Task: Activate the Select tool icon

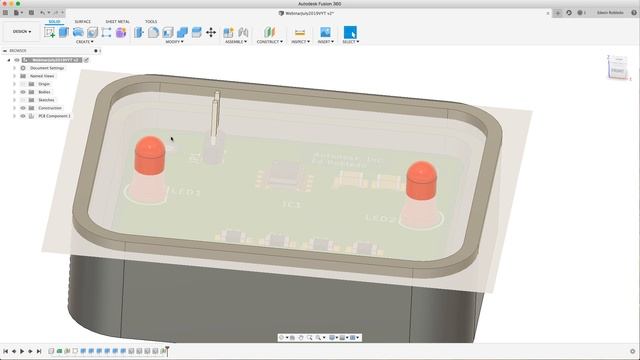Action: tap(350, 32)
